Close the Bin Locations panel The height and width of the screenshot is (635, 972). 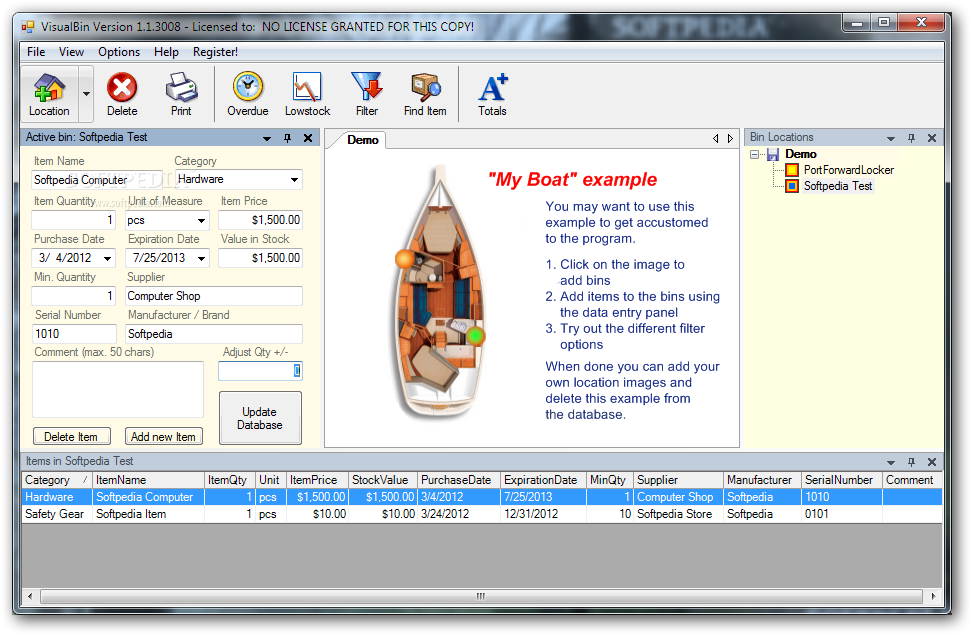(x=932, y=138)
